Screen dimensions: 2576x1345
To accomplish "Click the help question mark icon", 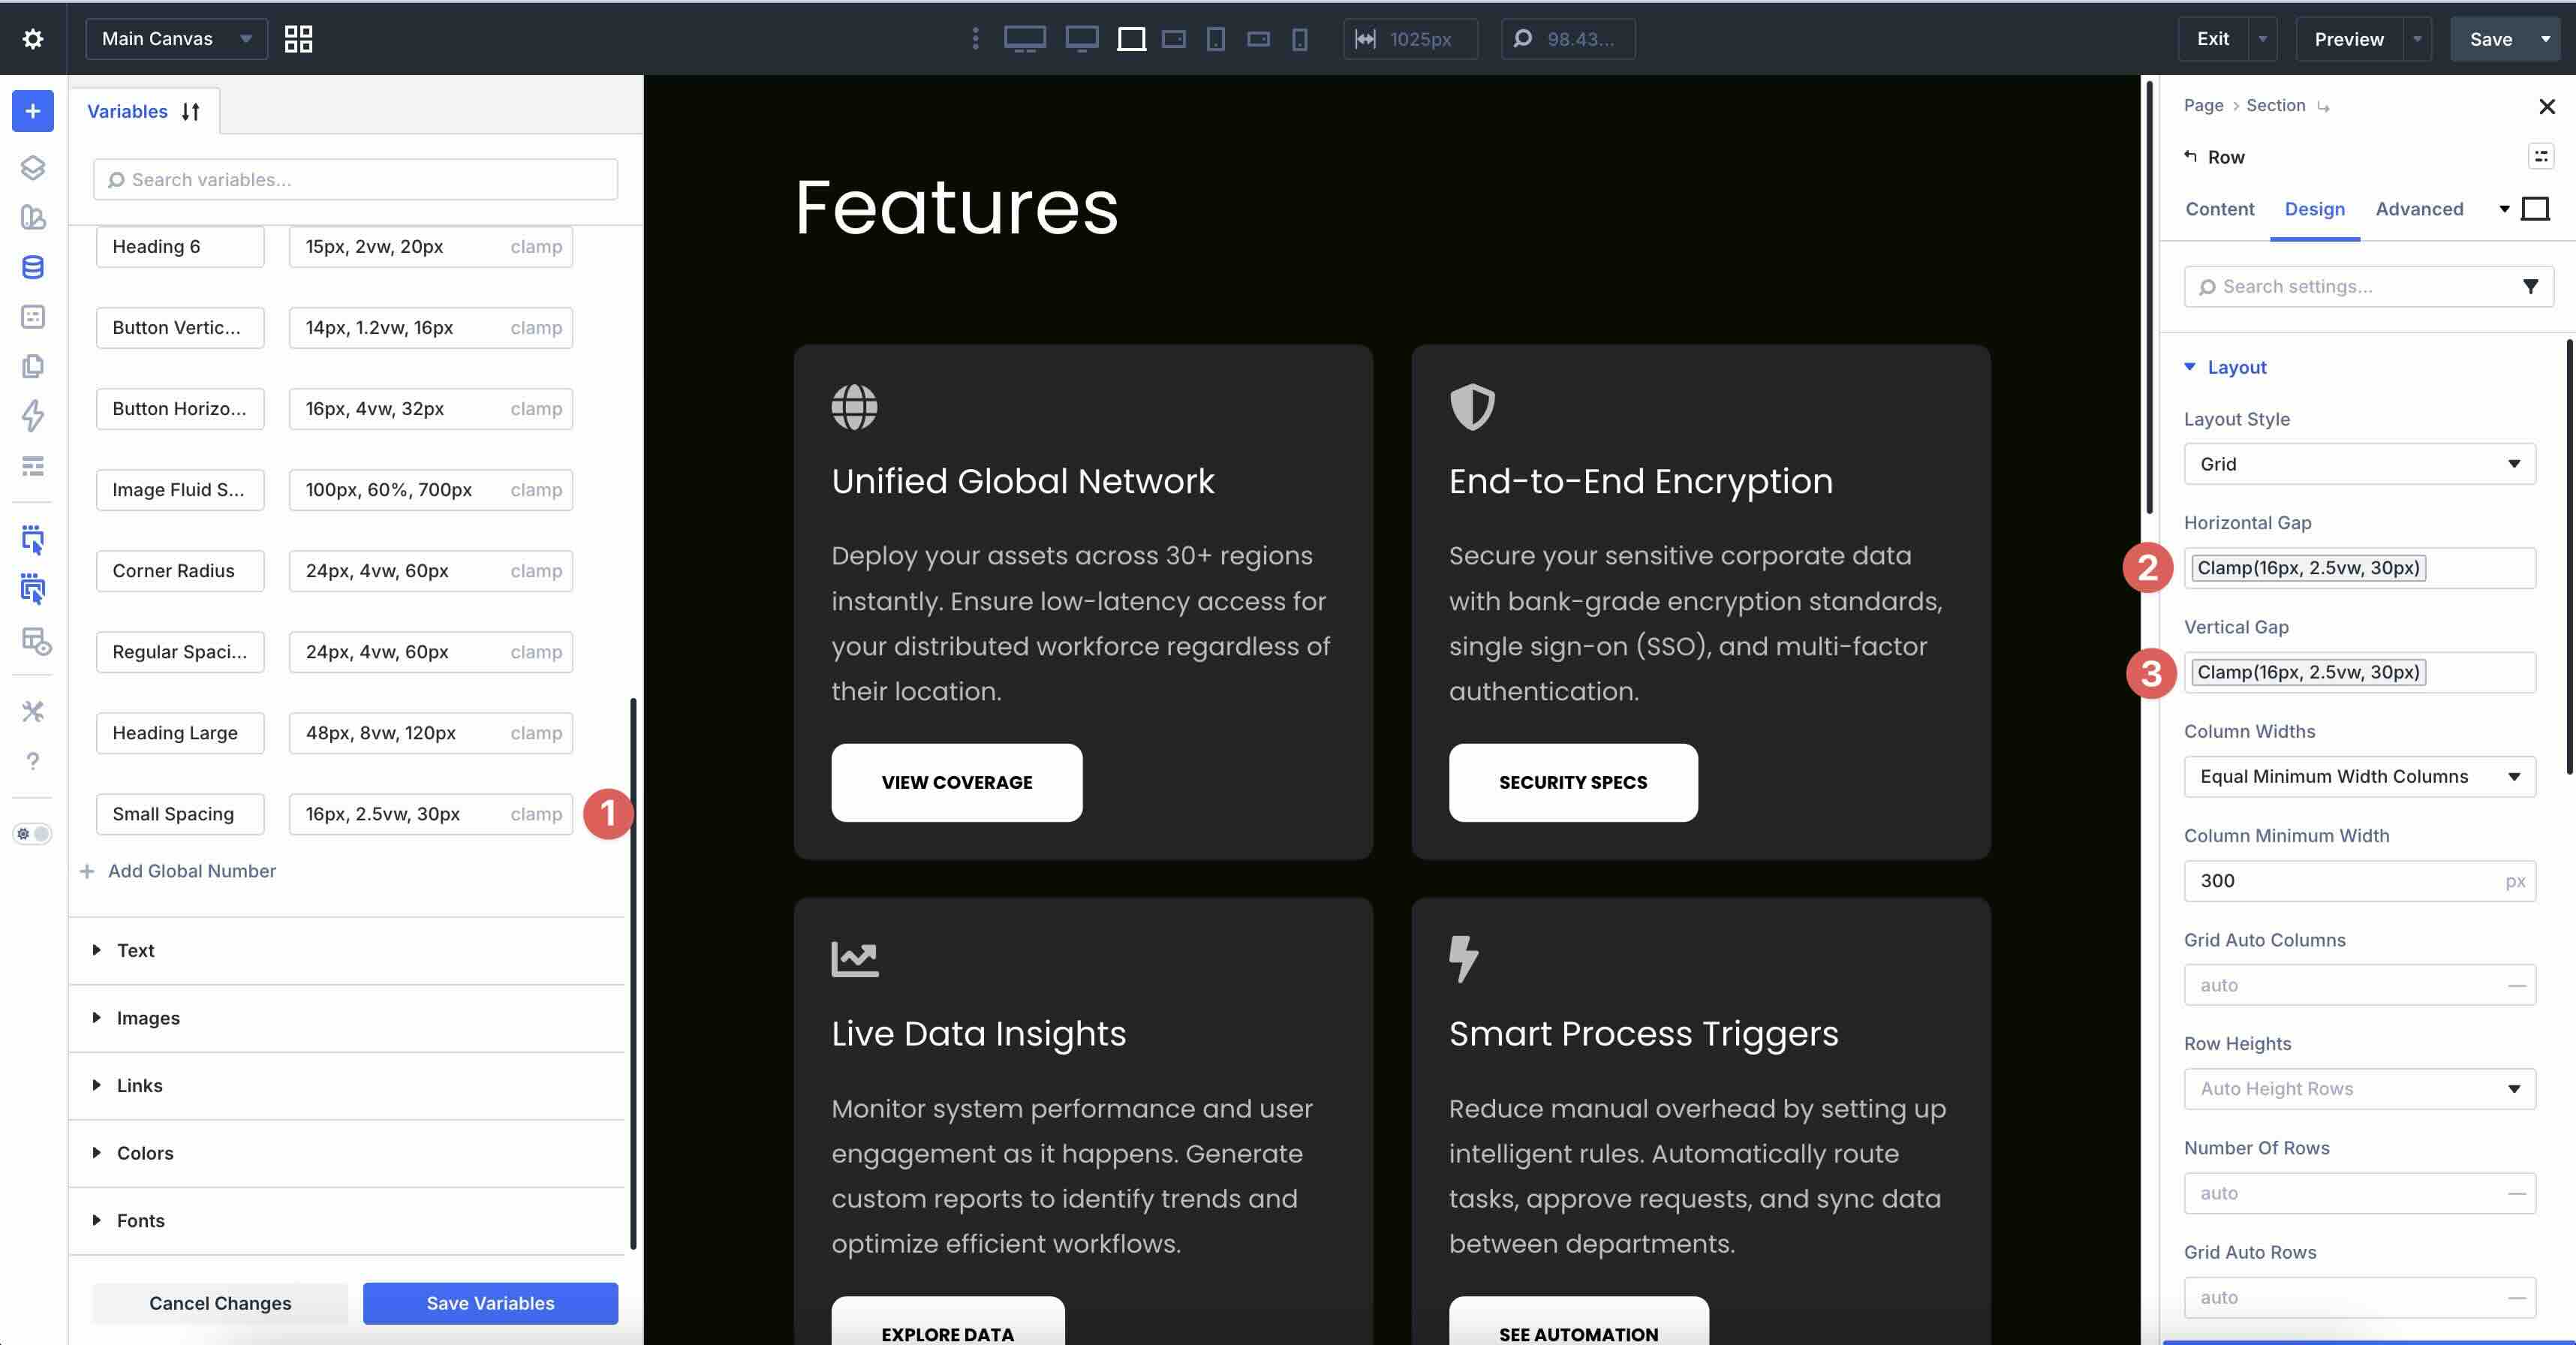I will click(x=32, y=761).
